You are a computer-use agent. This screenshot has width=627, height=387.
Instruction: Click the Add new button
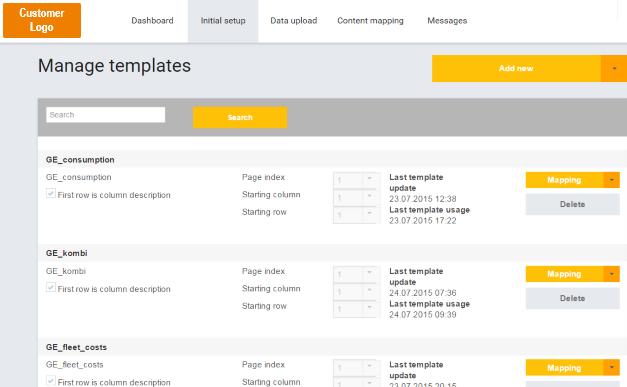516,68
